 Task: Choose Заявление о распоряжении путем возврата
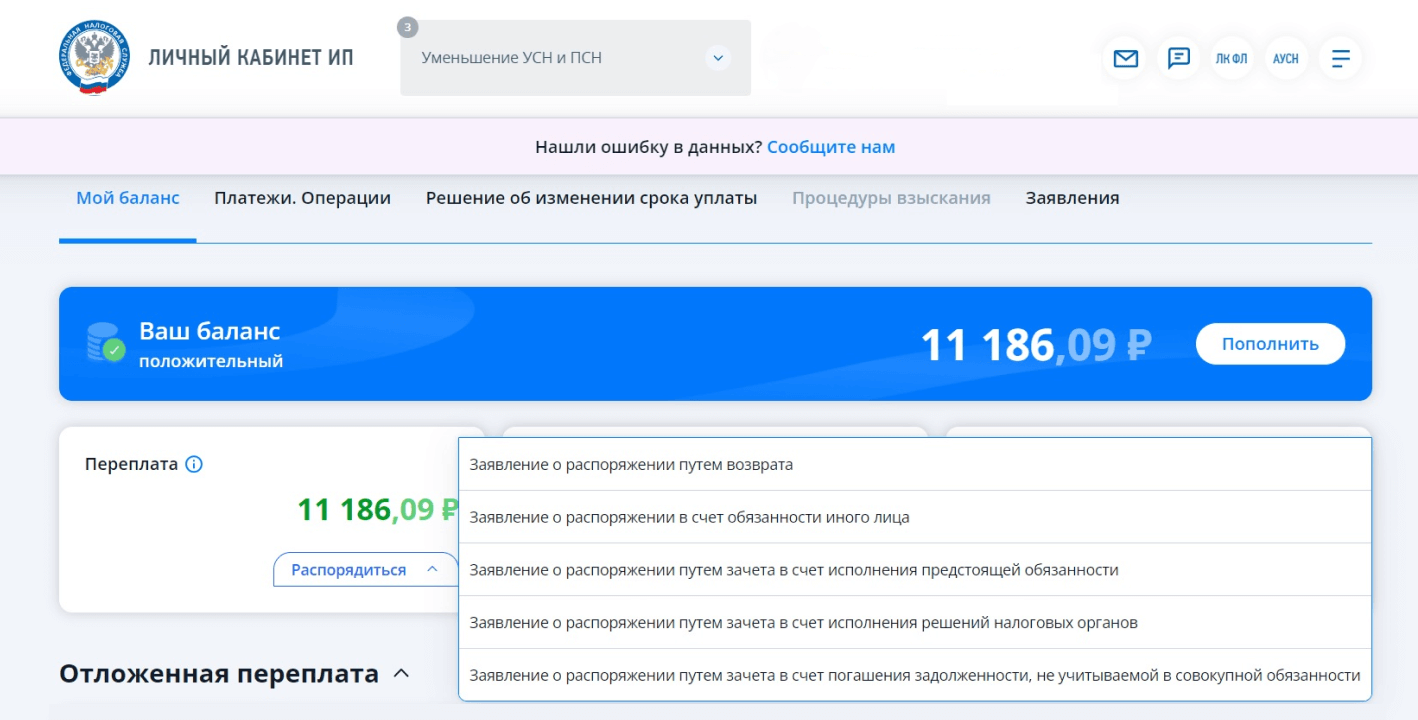pyautogui.click(x=631, y=465)
